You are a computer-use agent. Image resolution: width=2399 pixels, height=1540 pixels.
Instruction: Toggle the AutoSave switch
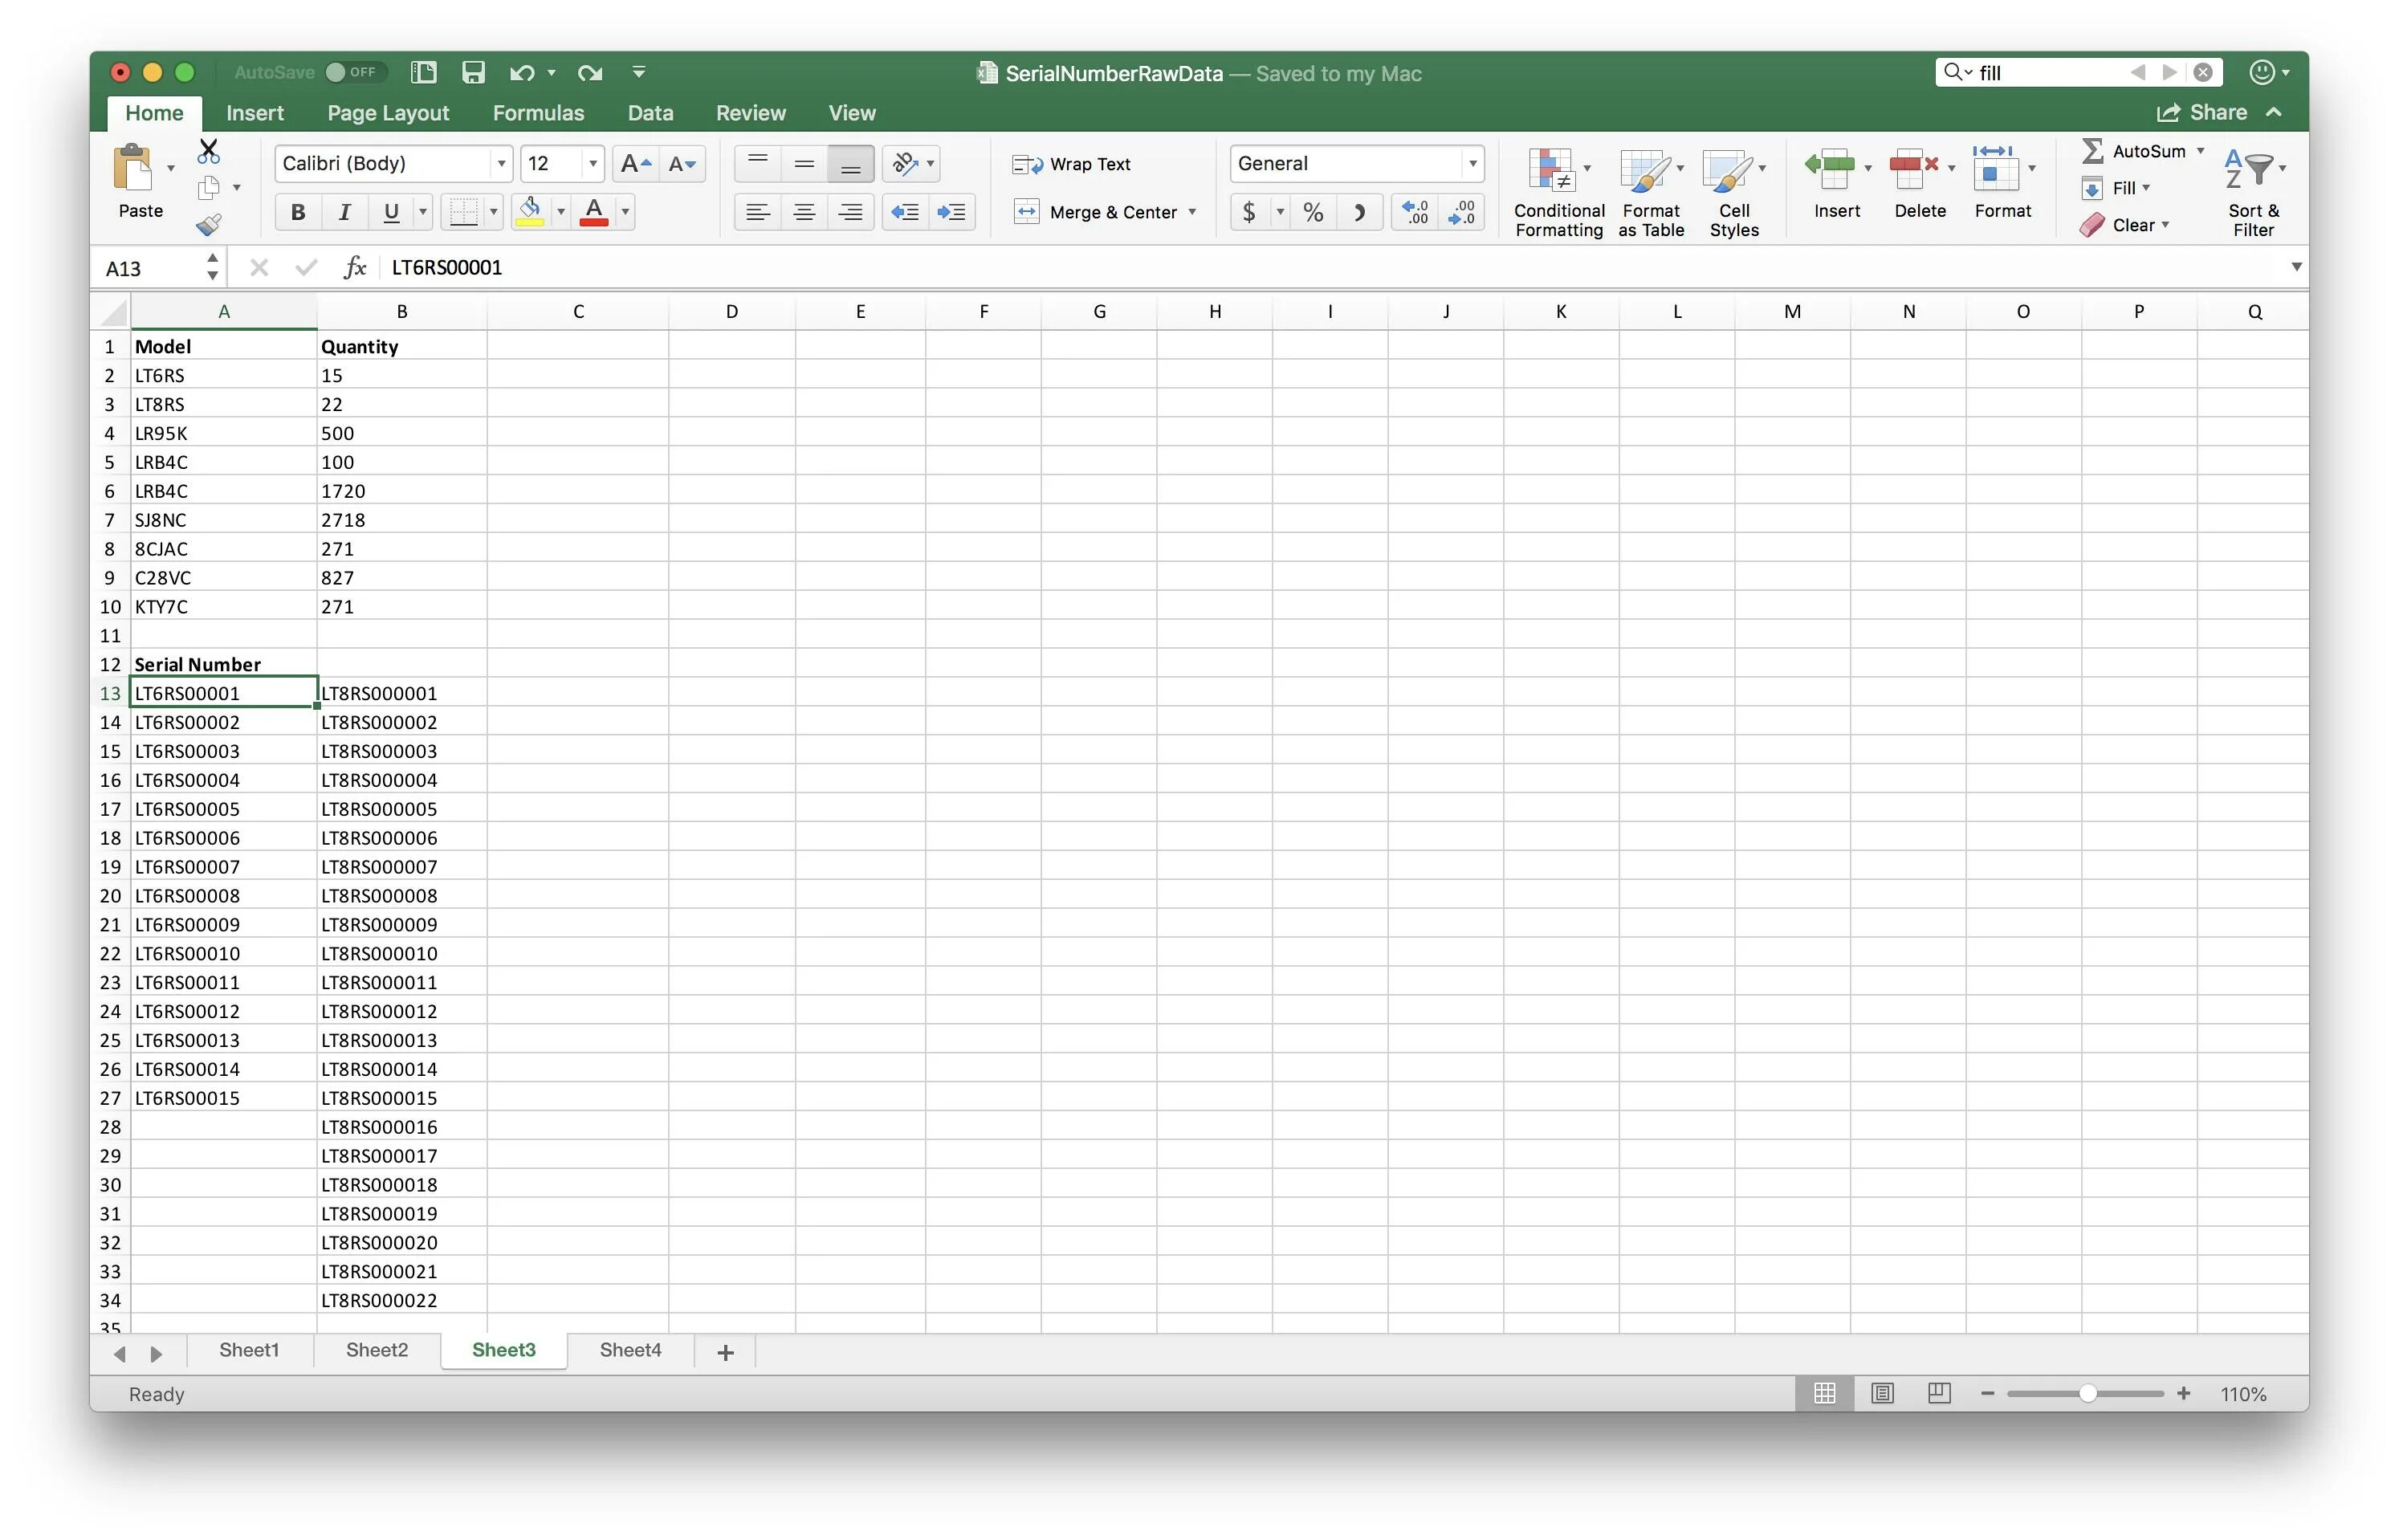tap(351, 73)
